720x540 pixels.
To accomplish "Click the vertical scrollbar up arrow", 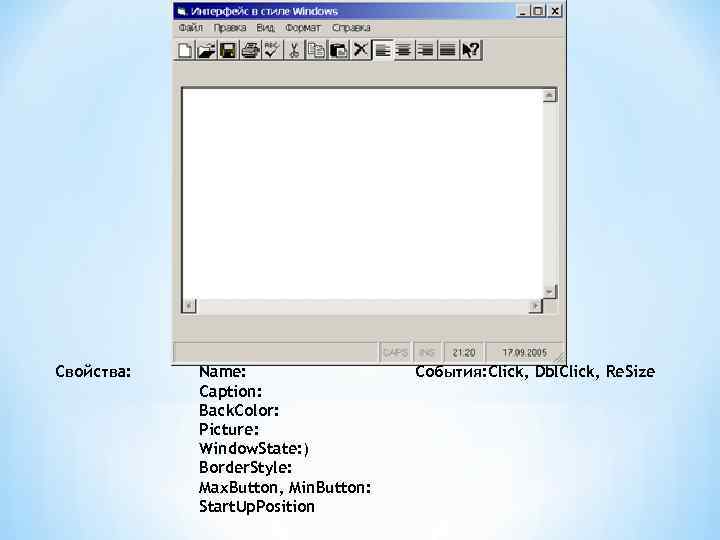I will tap(550, 95).
